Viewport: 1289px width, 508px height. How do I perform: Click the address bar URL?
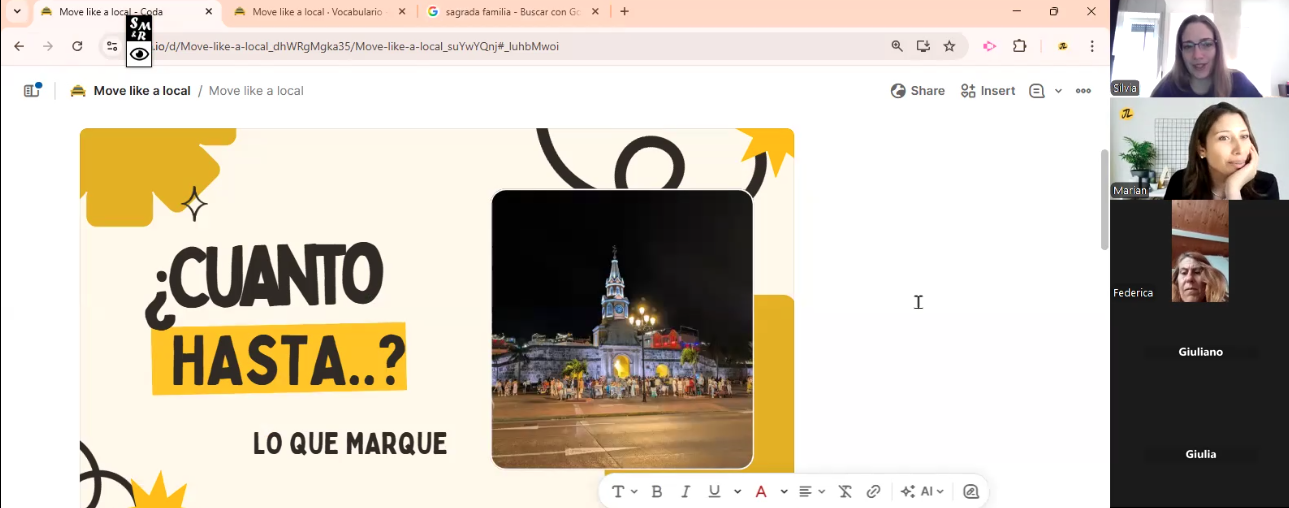tap(356, 46)
